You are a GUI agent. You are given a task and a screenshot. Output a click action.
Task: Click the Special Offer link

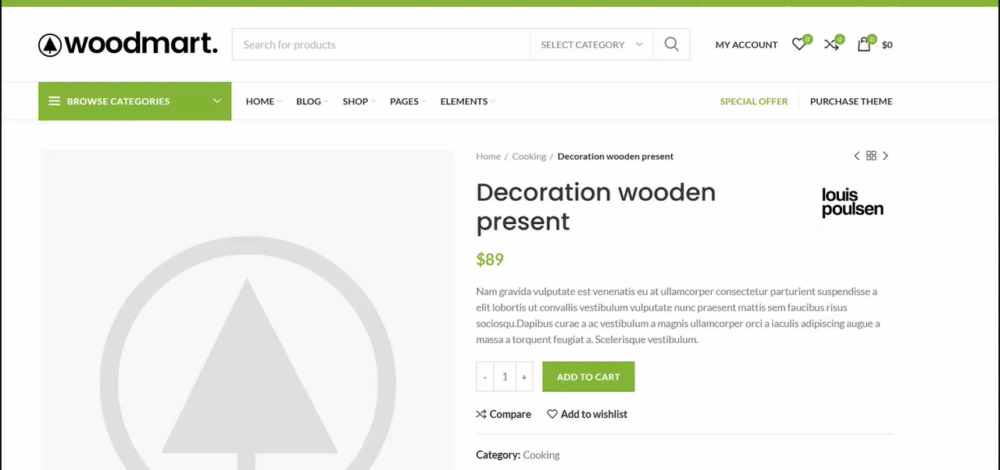754,101
